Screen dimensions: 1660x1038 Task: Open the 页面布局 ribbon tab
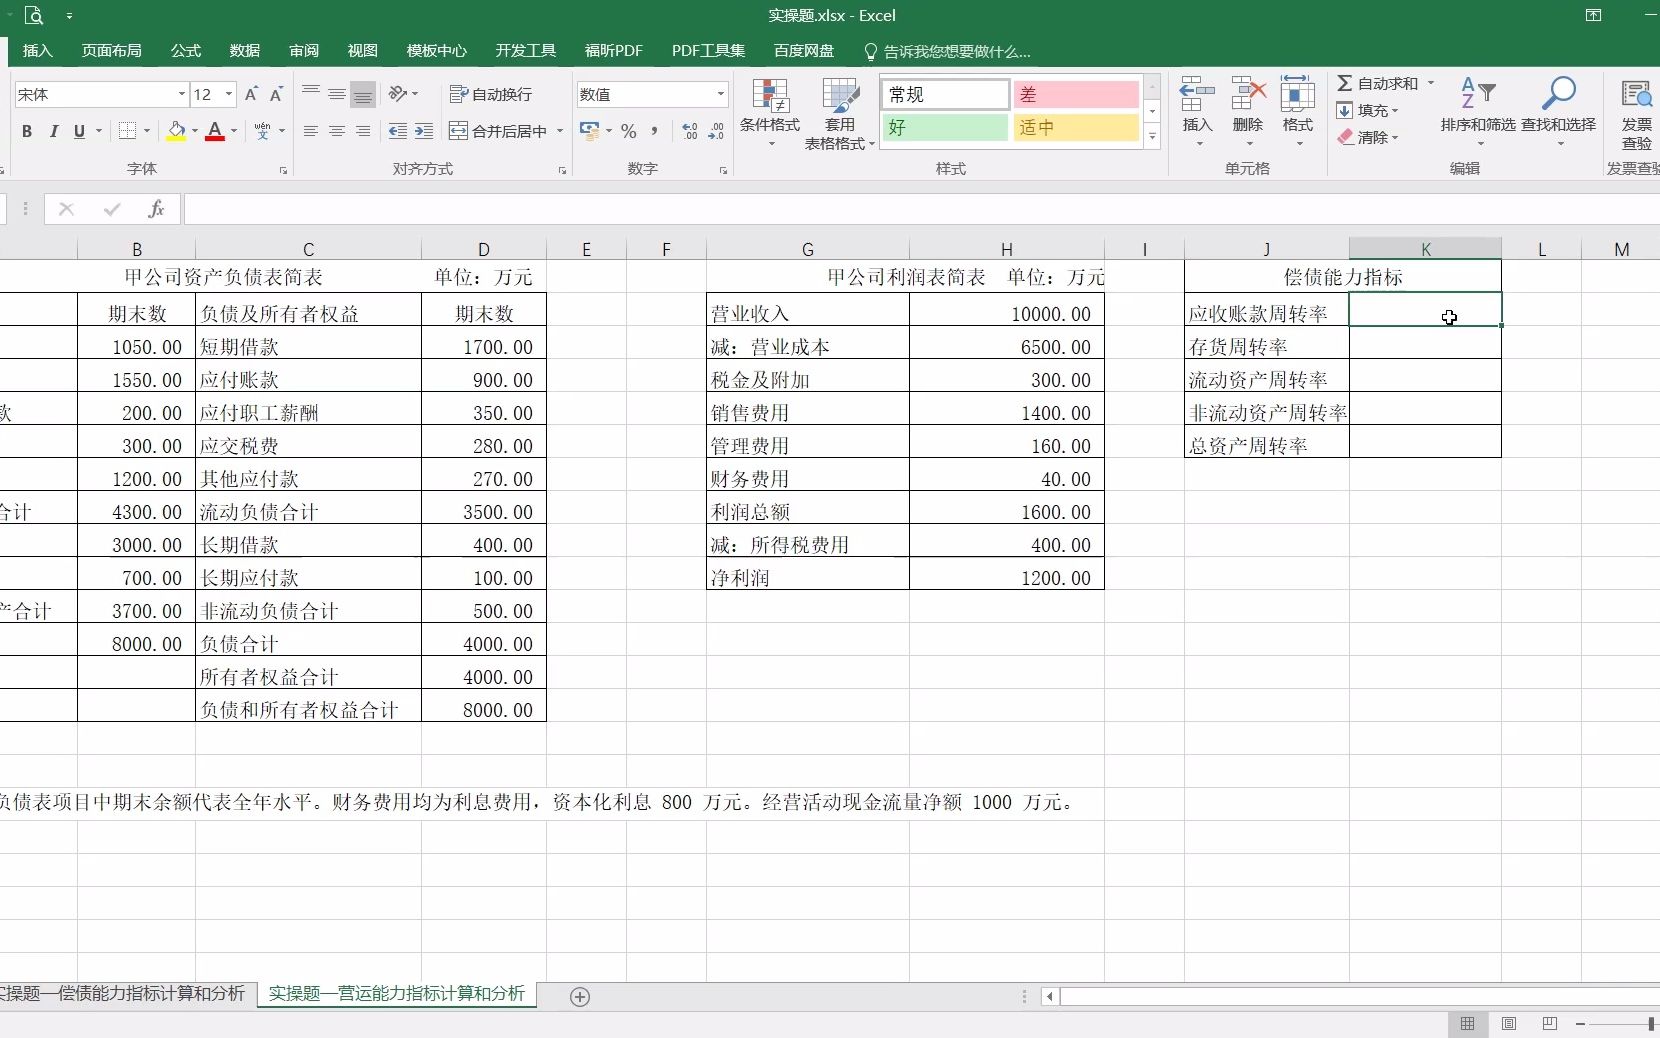[112, 51]
